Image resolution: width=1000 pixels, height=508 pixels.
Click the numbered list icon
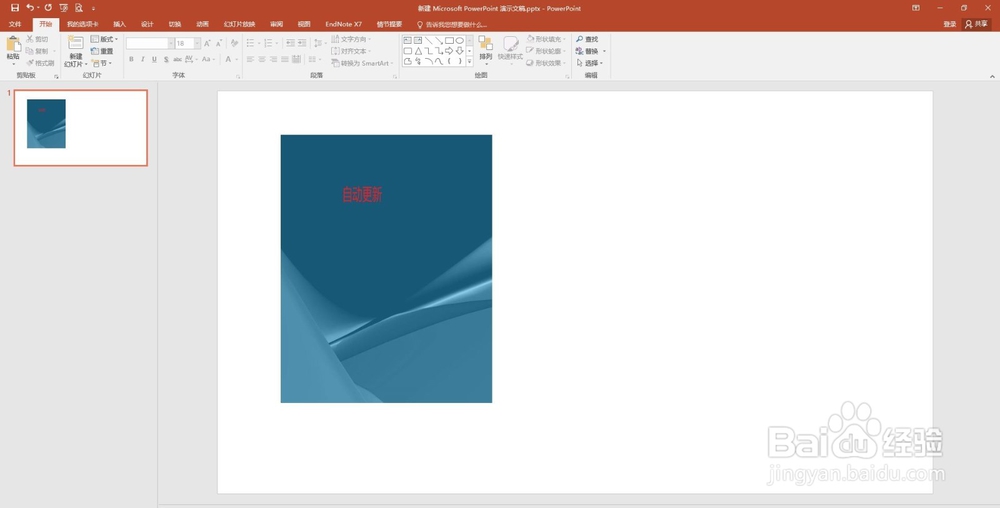coord(268,43)
